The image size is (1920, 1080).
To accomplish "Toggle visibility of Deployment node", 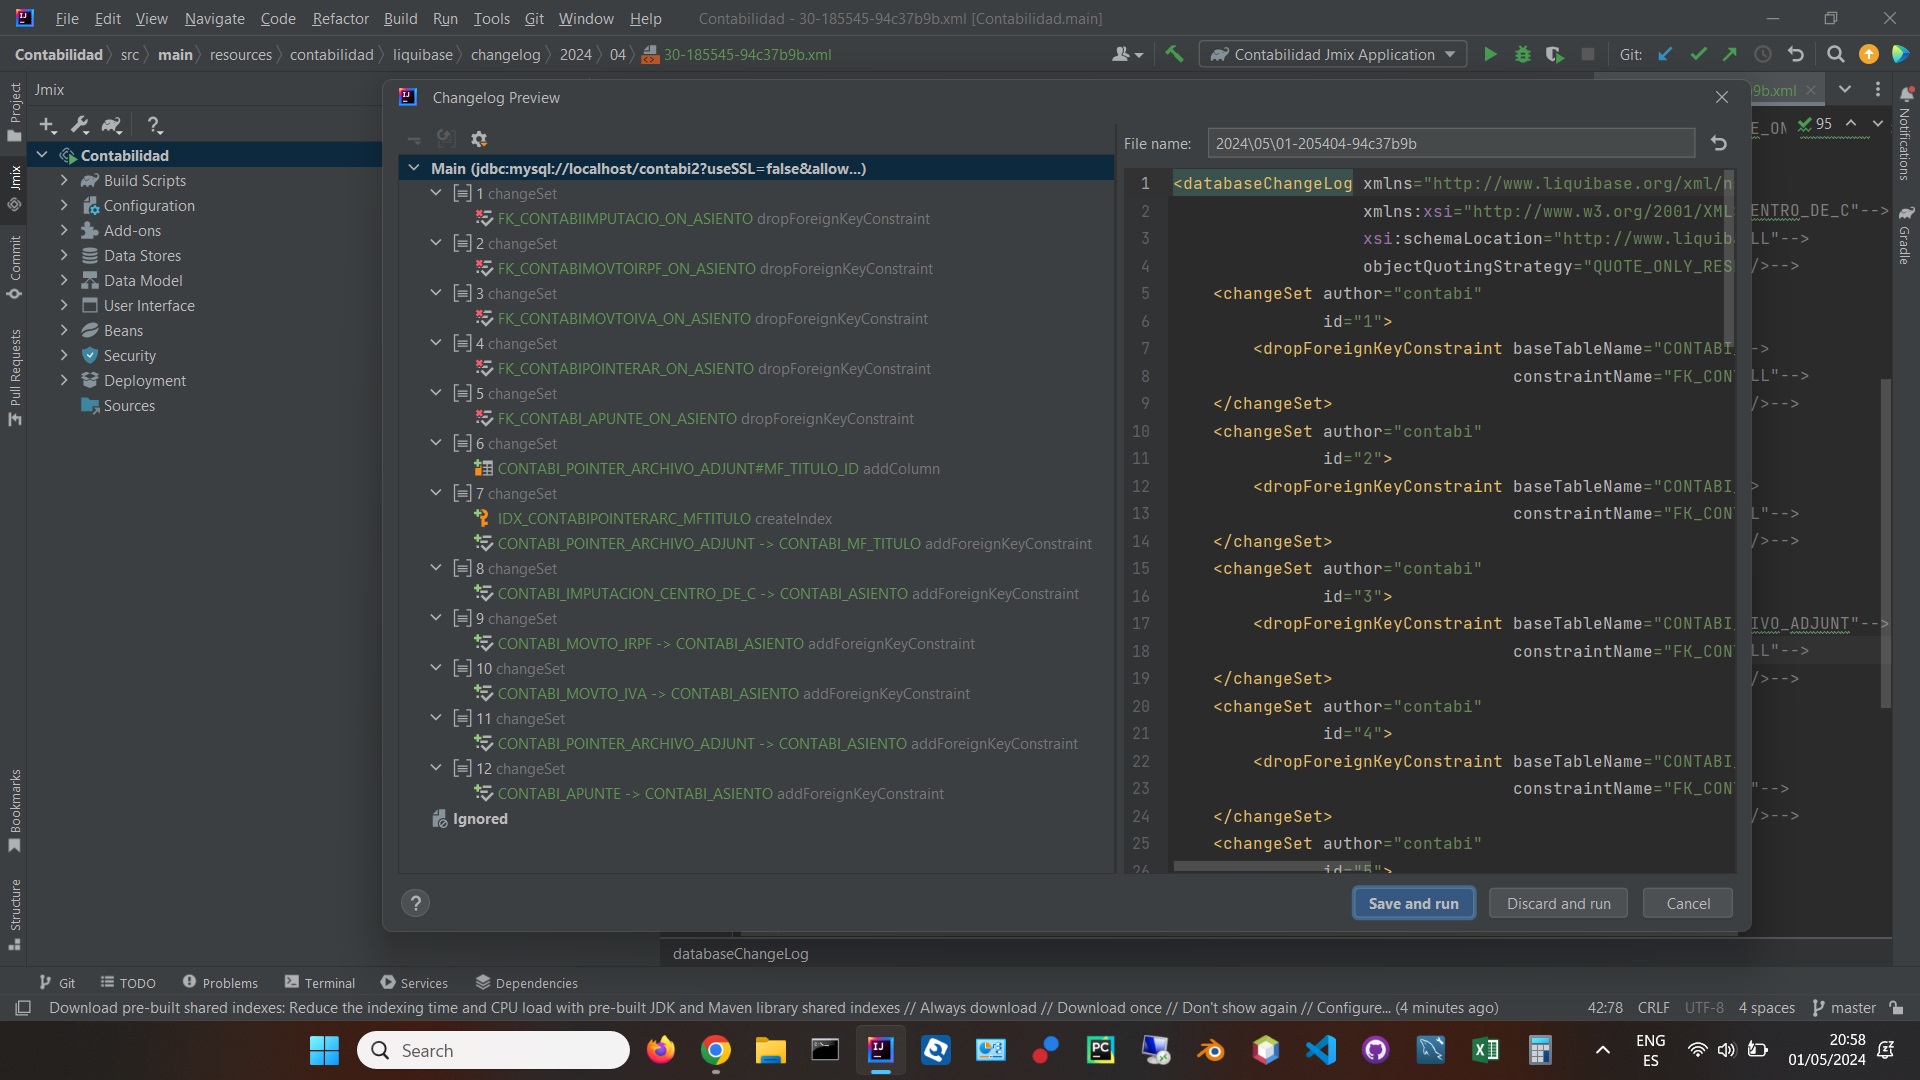I will [x=63, y=380].
